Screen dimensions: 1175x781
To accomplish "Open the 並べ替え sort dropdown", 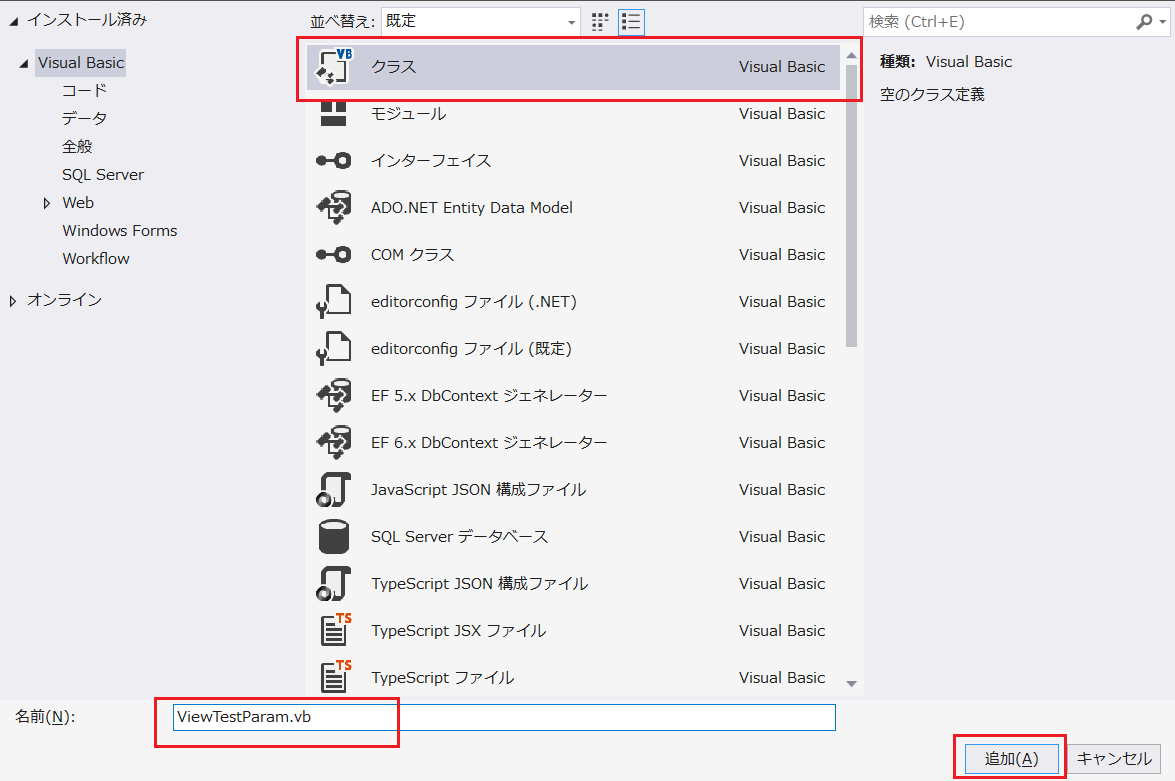I will click(481, 21).
